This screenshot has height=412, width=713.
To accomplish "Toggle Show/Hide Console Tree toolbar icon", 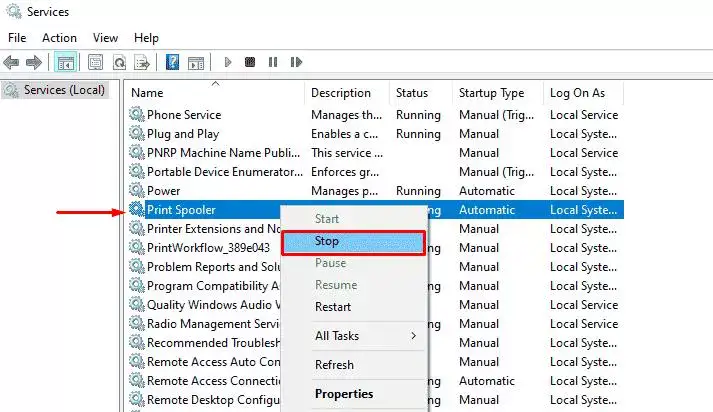I will tap(65, 62).
